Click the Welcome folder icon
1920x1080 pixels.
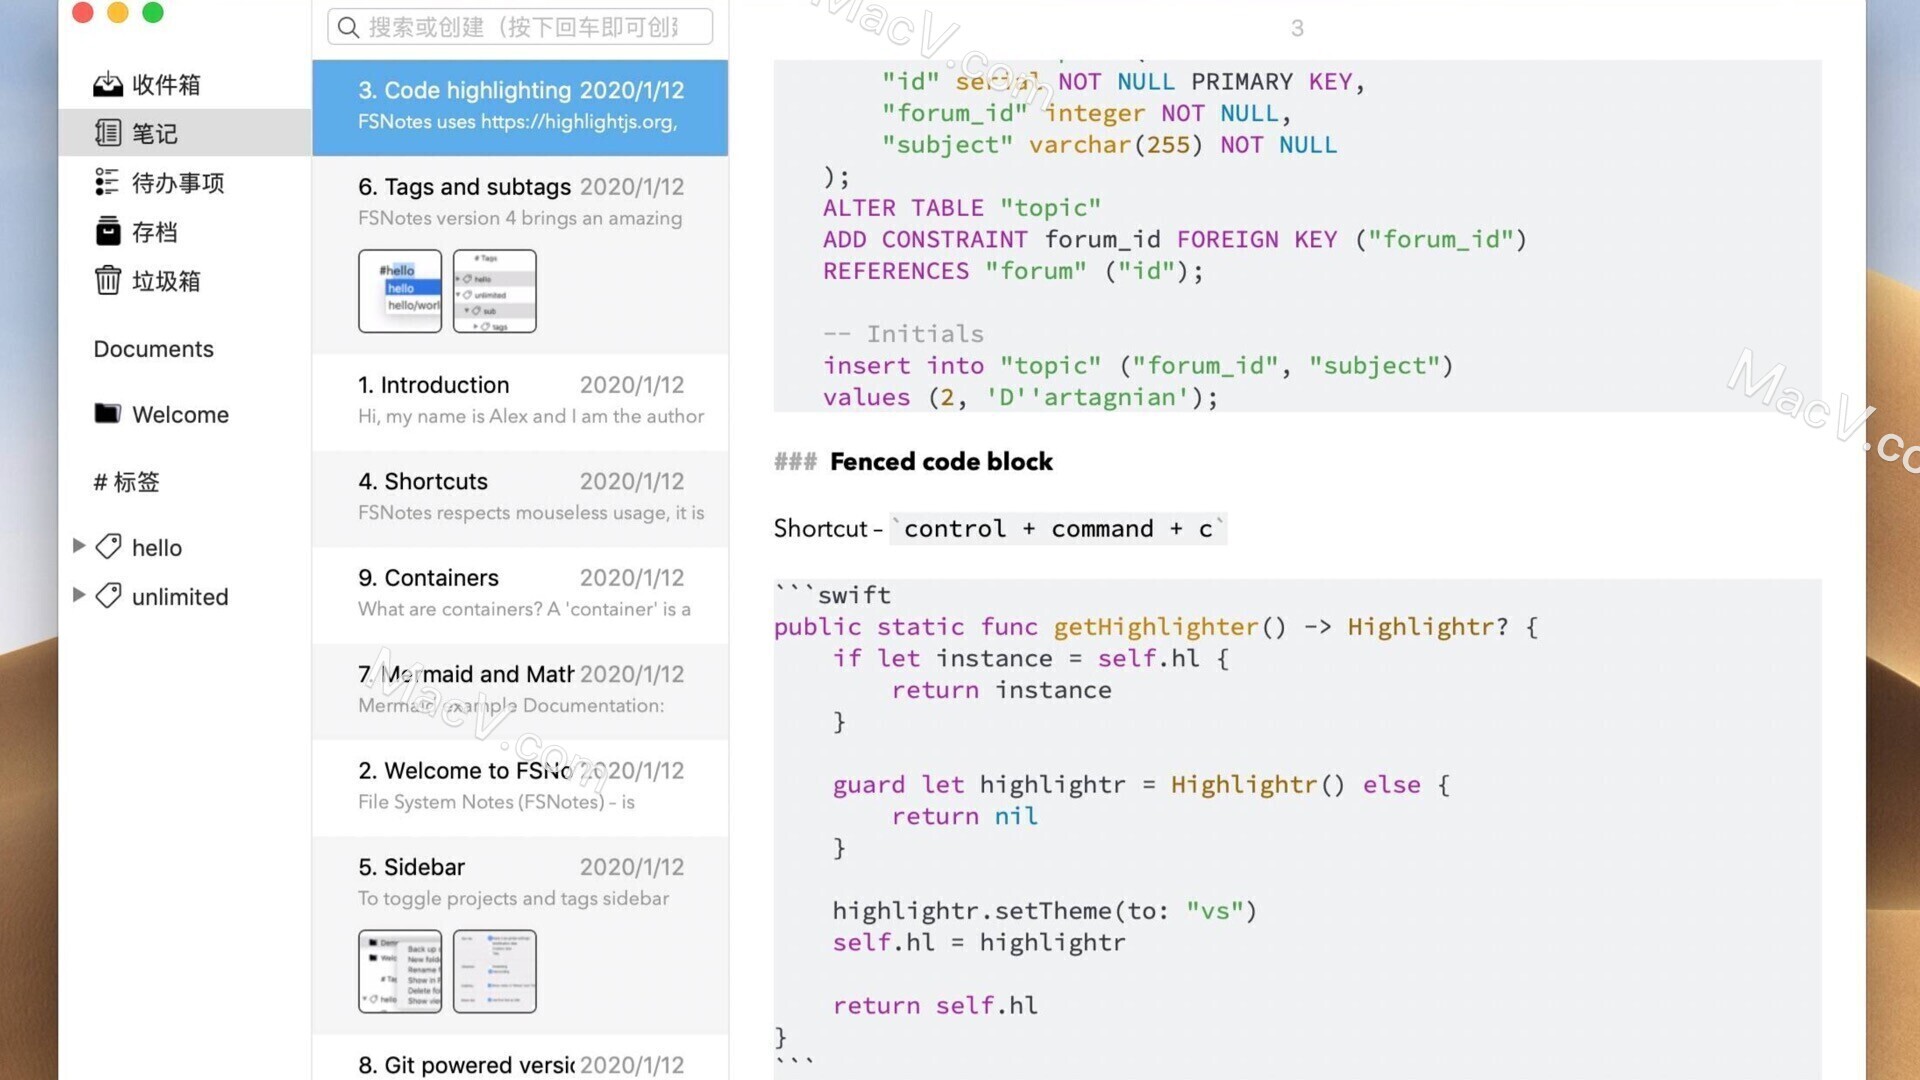(x=108, y=413)
